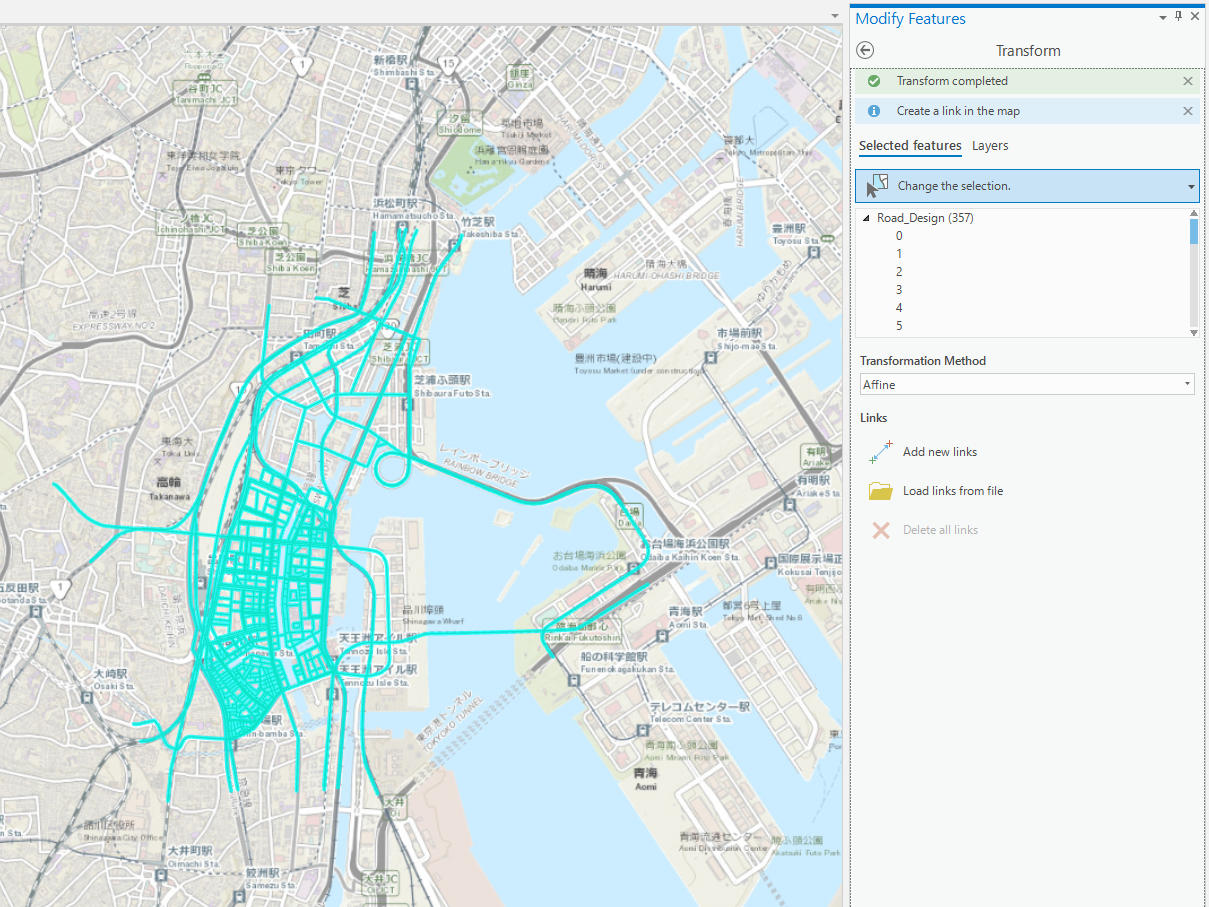Screen dimensions: 1209x907
Task: Click Delete all links
Action: coord(940,530)
